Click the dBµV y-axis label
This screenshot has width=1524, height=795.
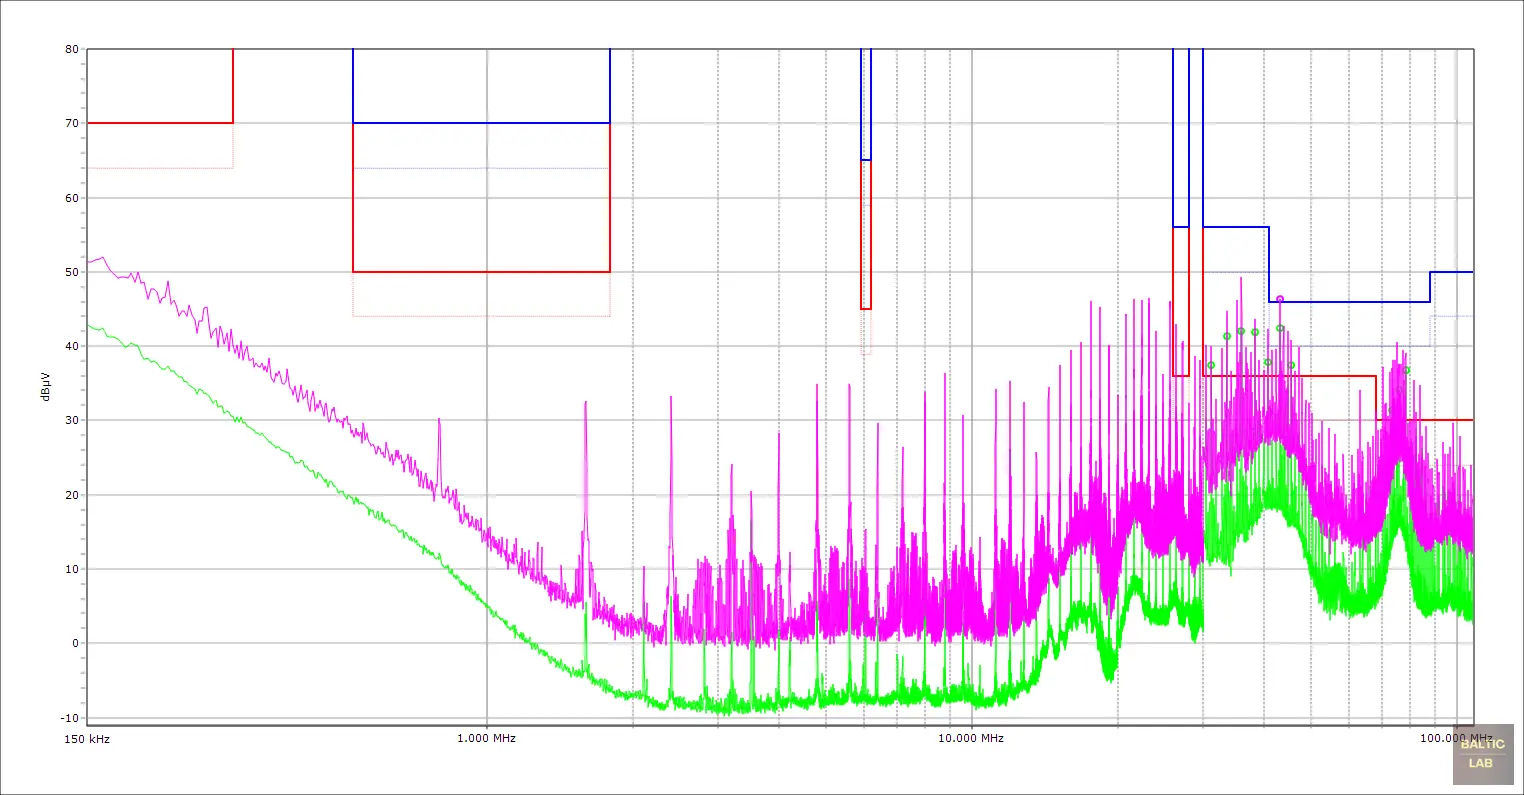pos(46,386)
